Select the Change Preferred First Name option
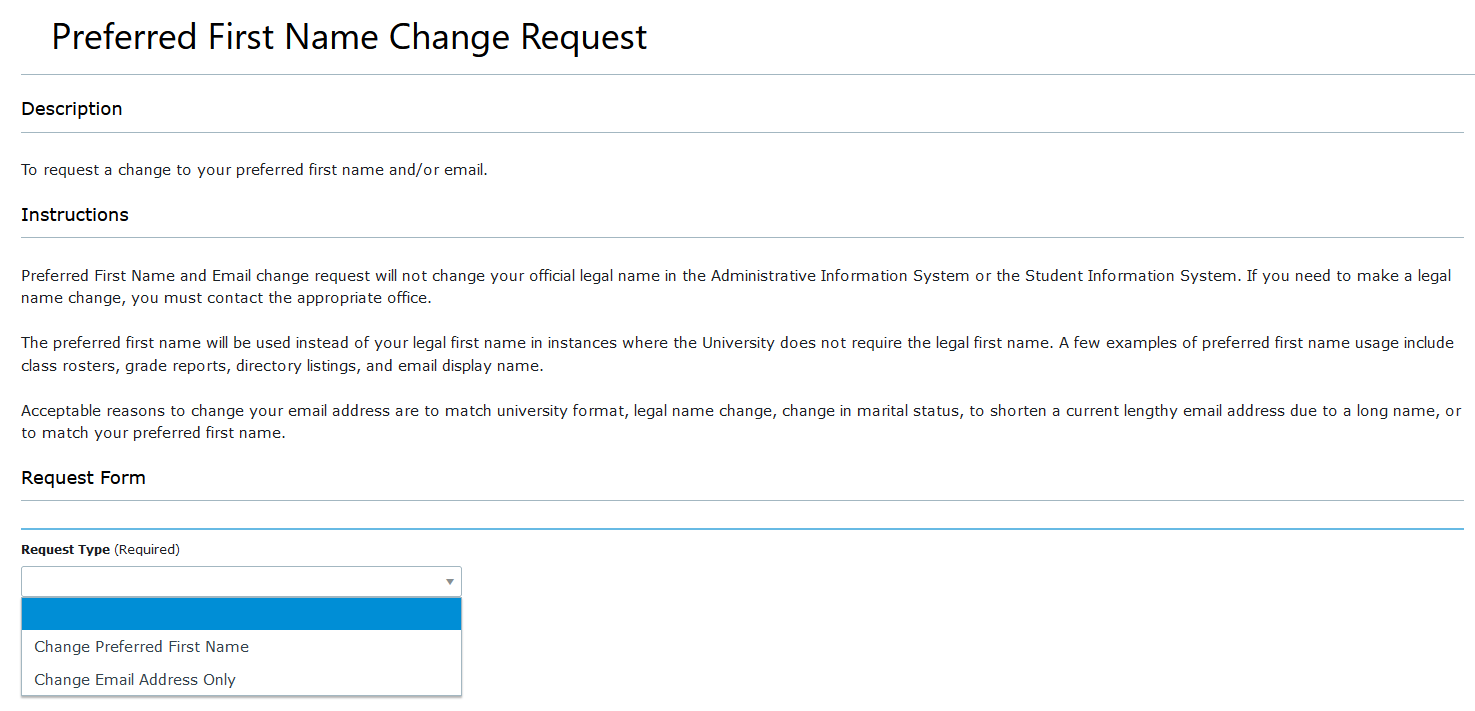This screenshot has height=711, width=1475. point(141,646)
